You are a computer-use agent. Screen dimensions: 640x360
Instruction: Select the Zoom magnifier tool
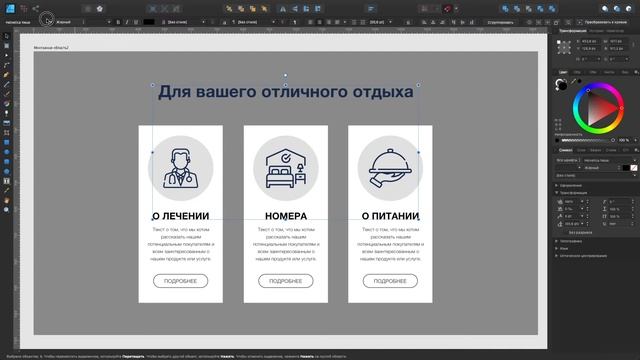[6, 210]
